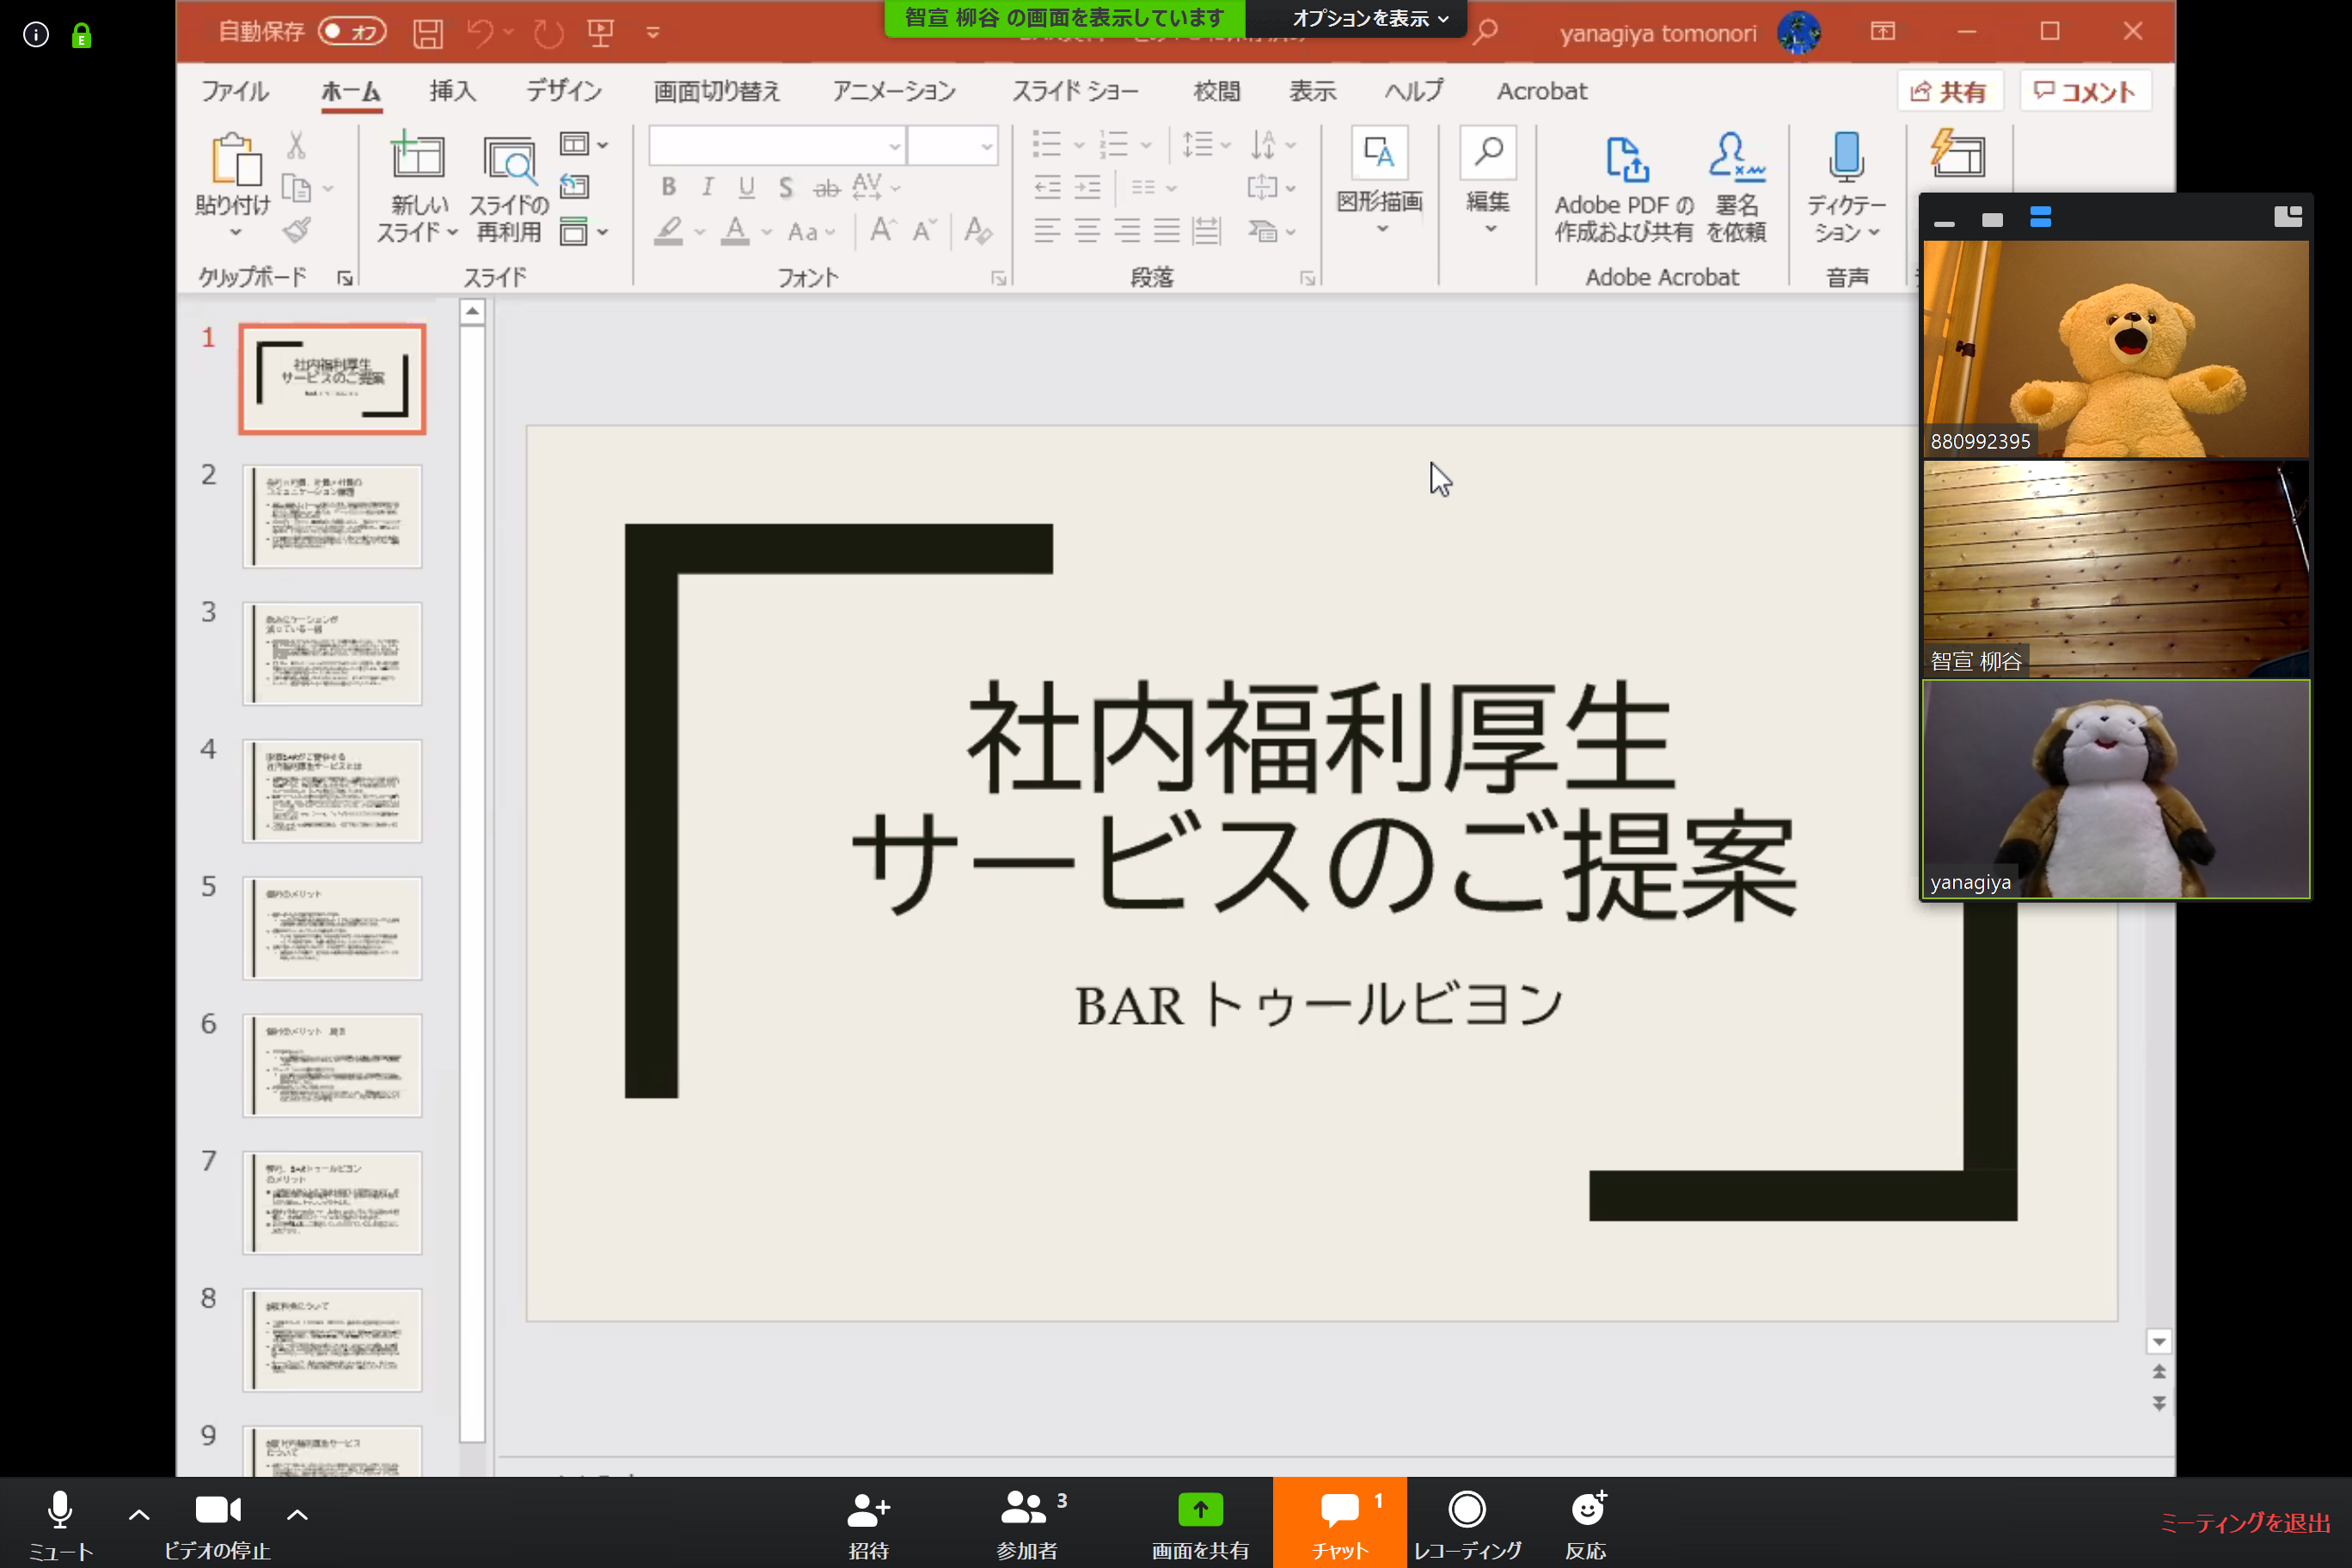Viewport: 2352px width, 1568px height.
Task: Click the Design Ideas lightning icon
Action: pos(1957,153)
